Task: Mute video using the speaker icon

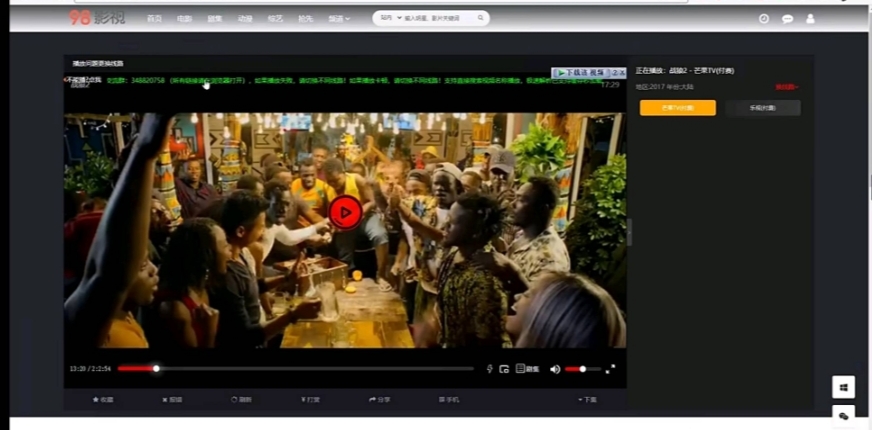Action: pos(555,369)
